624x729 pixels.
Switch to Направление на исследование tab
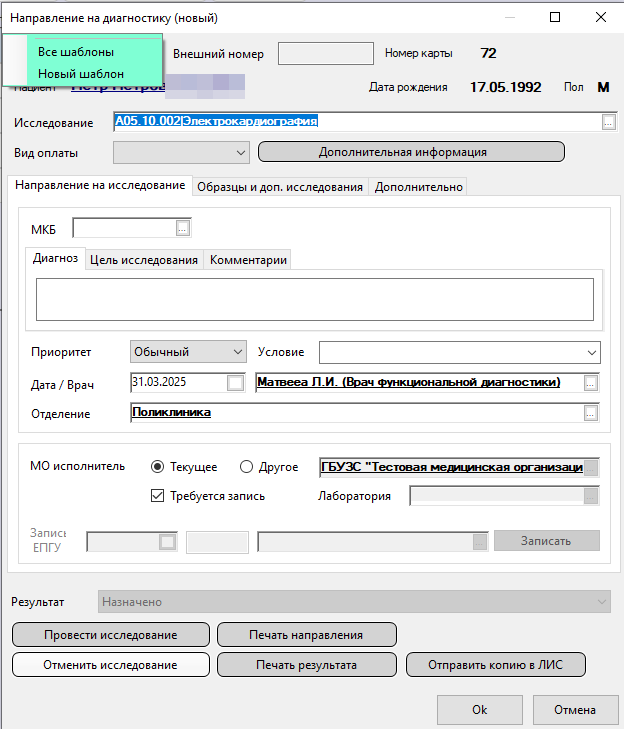pos(100,185)
